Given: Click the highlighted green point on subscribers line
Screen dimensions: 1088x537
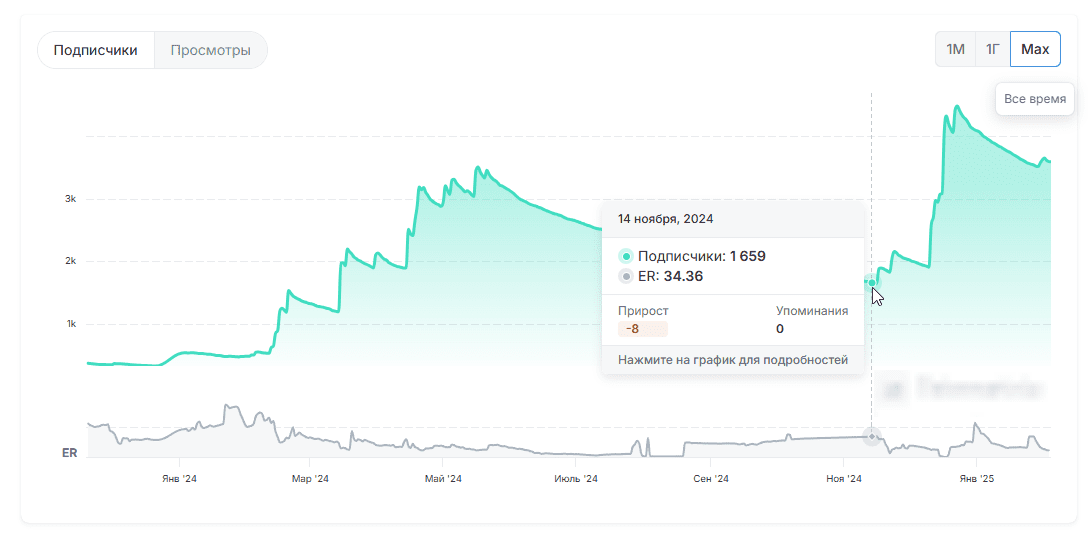Looking at the screenshot, I should tap(872, 283).
